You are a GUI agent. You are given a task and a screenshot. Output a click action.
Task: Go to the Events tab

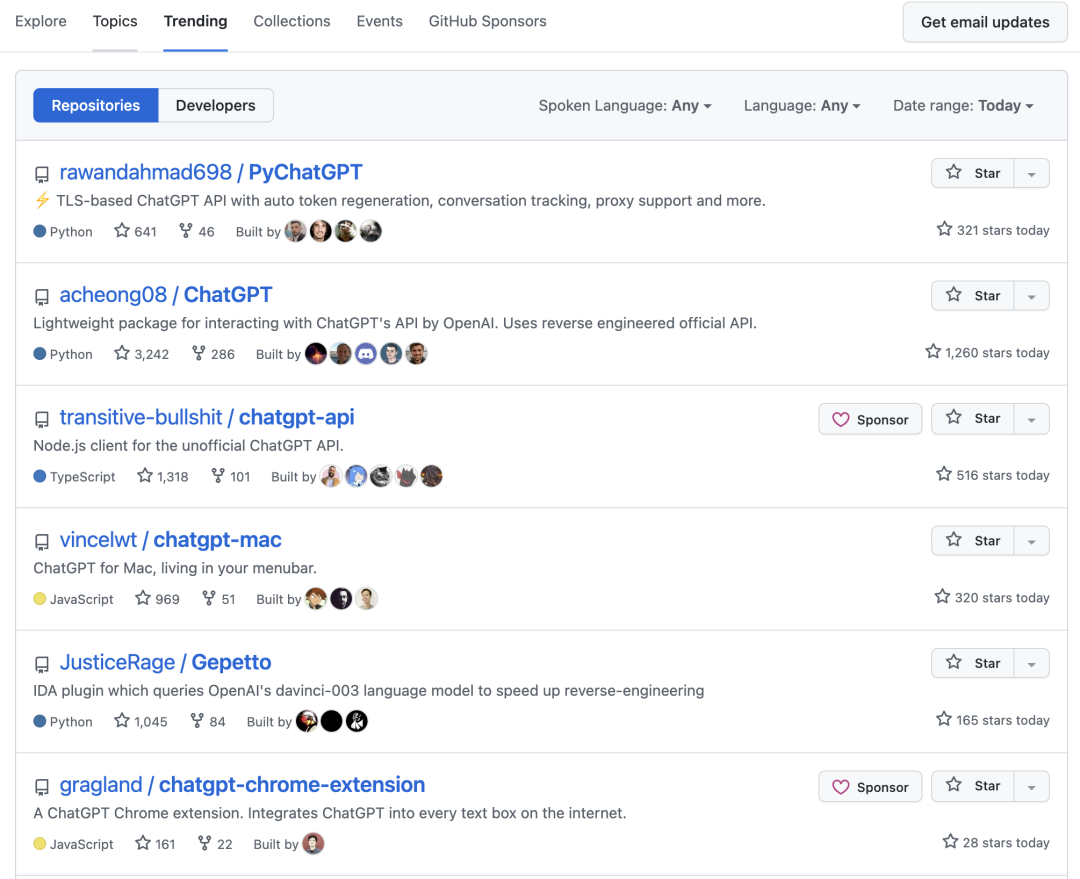[380, 21]
